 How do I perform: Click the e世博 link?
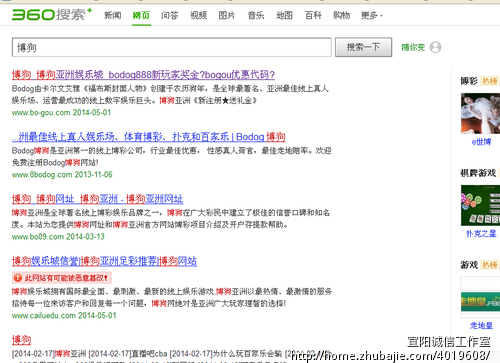(481, 142)
